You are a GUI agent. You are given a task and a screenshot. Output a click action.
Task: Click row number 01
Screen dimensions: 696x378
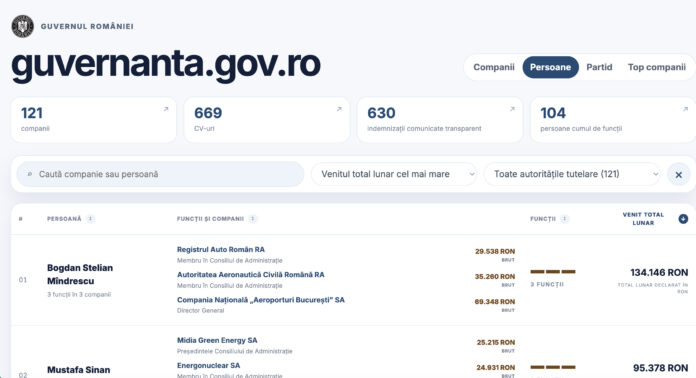(x=23, y=280)
